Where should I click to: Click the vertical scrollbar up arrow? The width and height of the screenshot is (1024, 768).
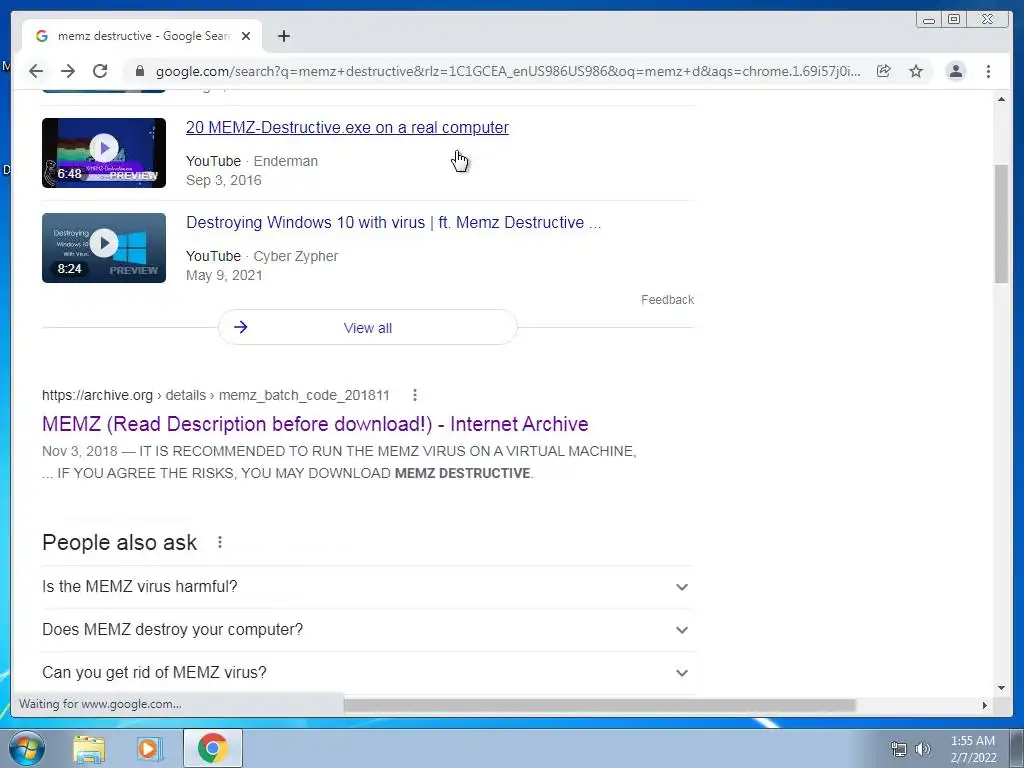point(1001,99)
